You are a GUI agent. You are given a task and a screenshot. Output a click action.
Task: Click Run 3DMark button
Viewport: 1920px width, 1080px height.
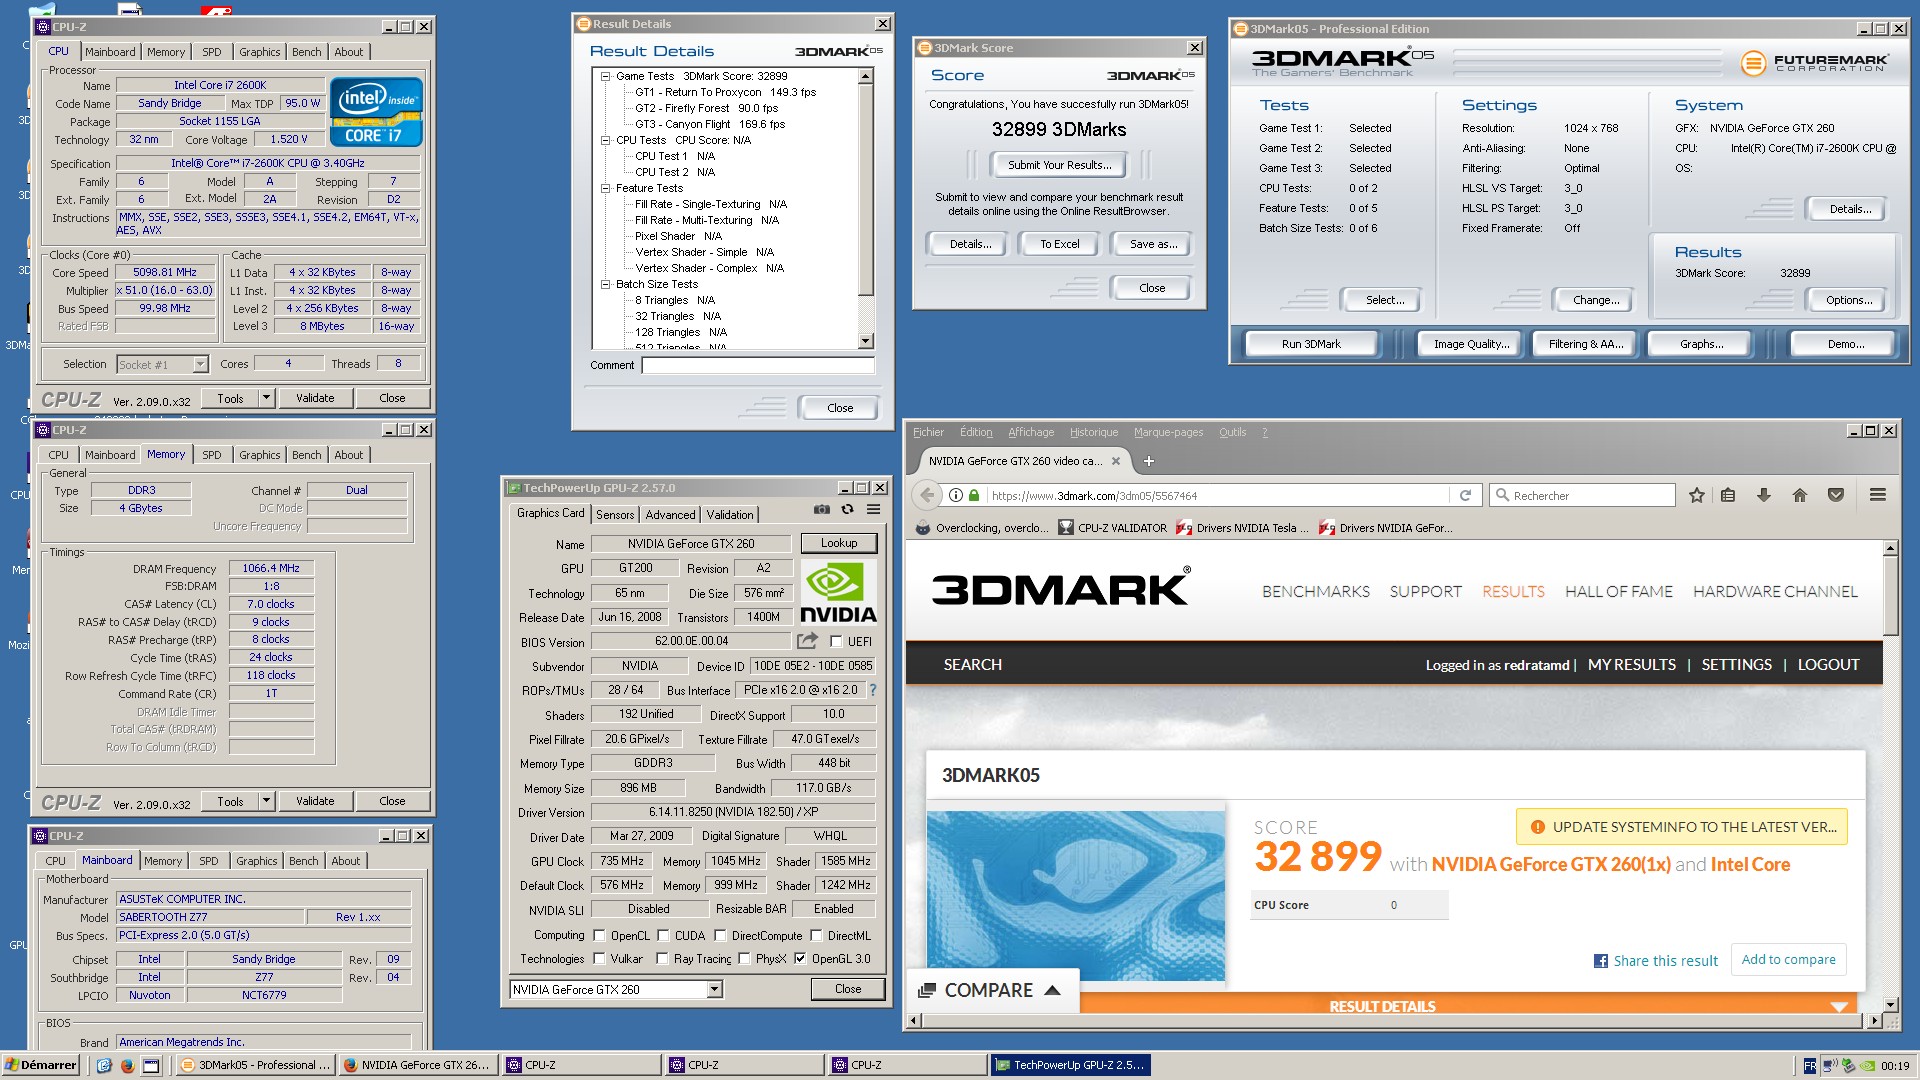[x=1311, y=344]
